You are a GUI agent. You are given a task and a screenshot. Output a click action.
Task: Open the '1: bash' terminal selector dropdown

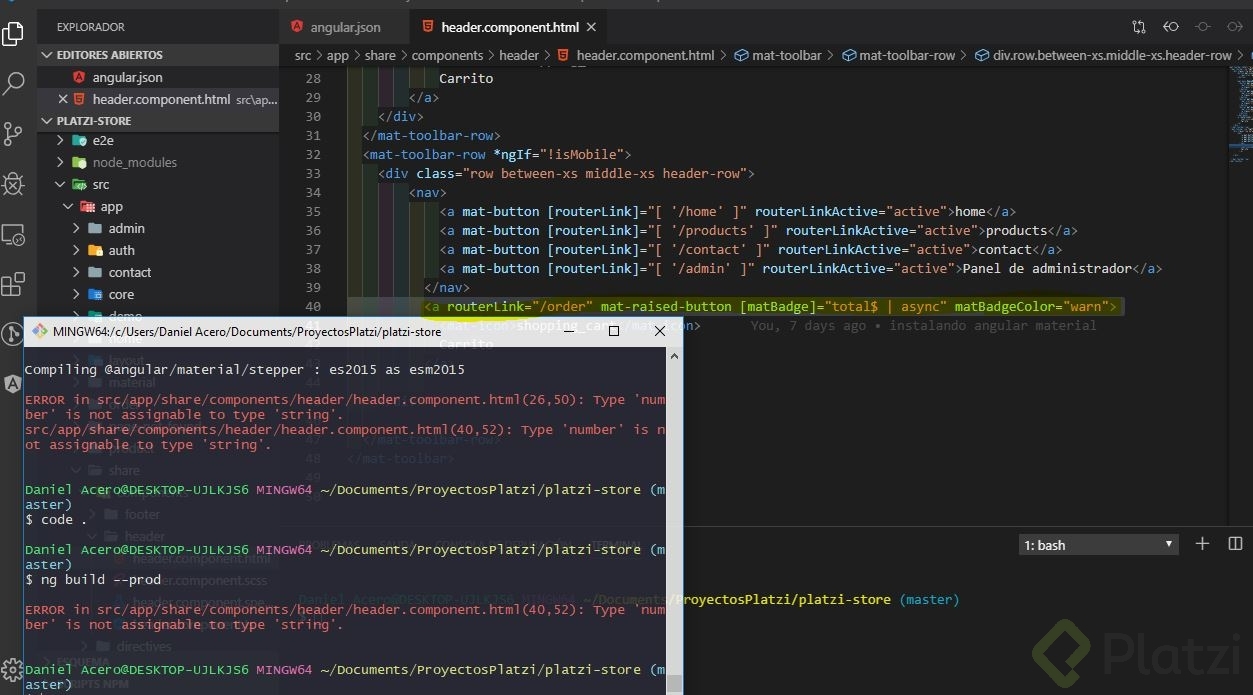[x=1098, y=544]
